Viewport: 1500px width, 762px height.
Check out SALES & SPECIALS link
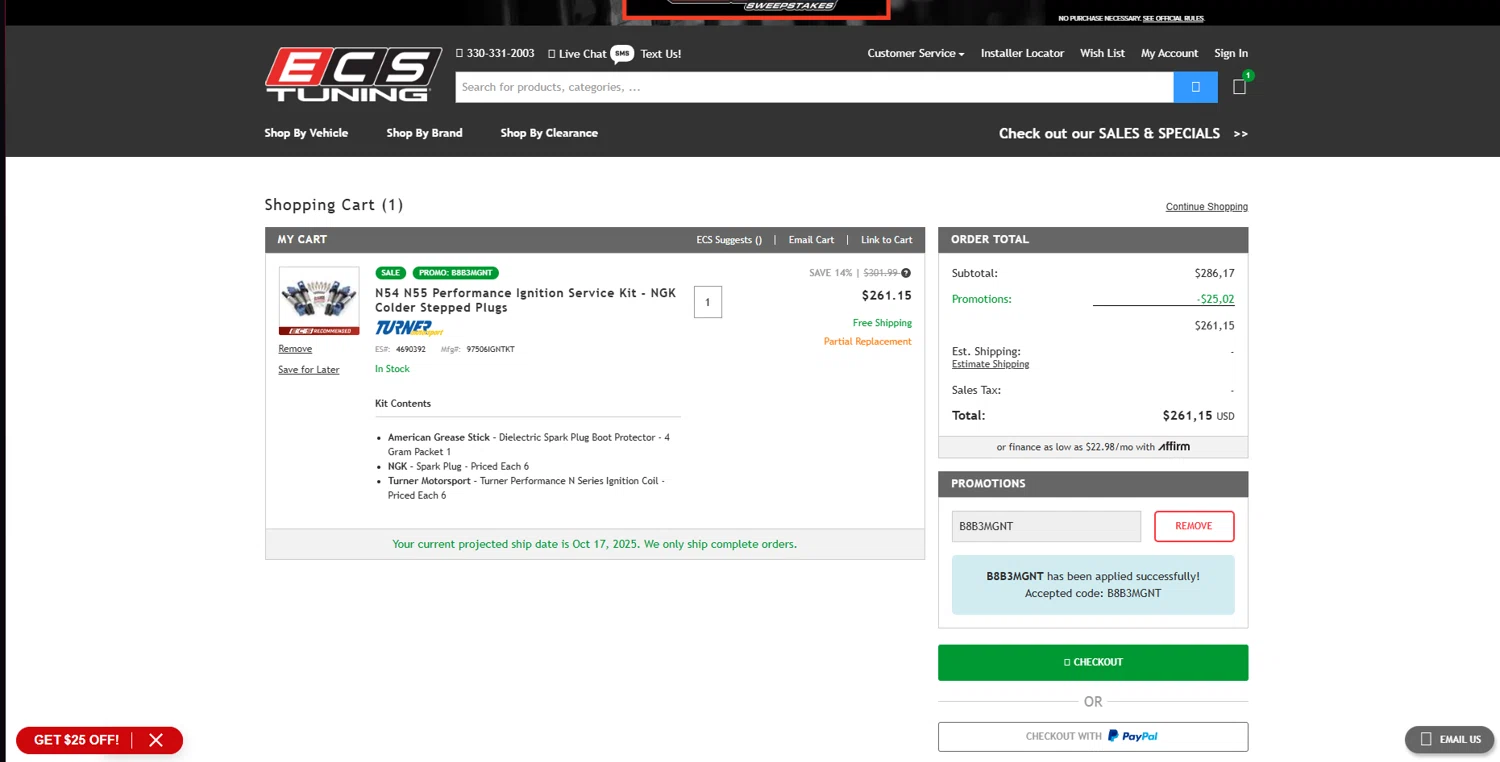coord(1123,133)
